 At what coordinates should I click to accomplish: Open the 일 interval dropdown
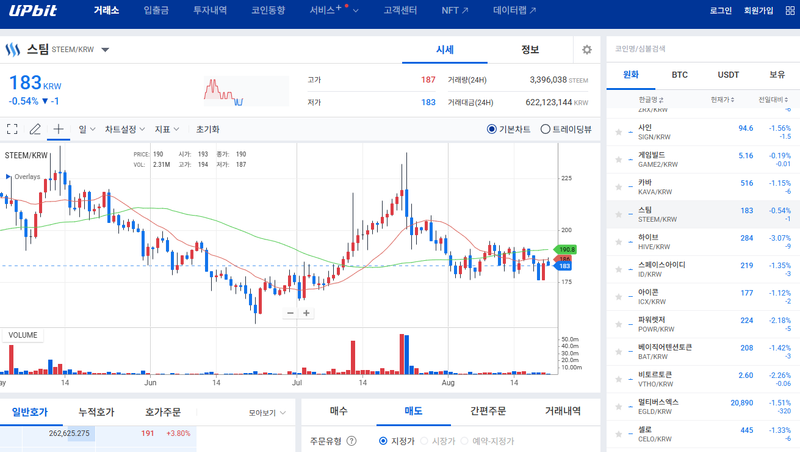point(87,129)
